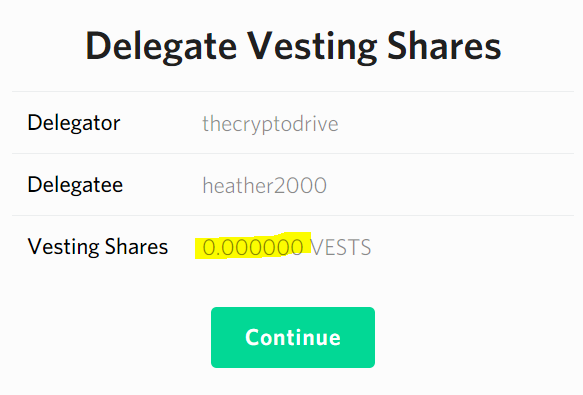Click the green Continue button
Viewport: 583px width, 395px height.
click(x=293, y=337)
